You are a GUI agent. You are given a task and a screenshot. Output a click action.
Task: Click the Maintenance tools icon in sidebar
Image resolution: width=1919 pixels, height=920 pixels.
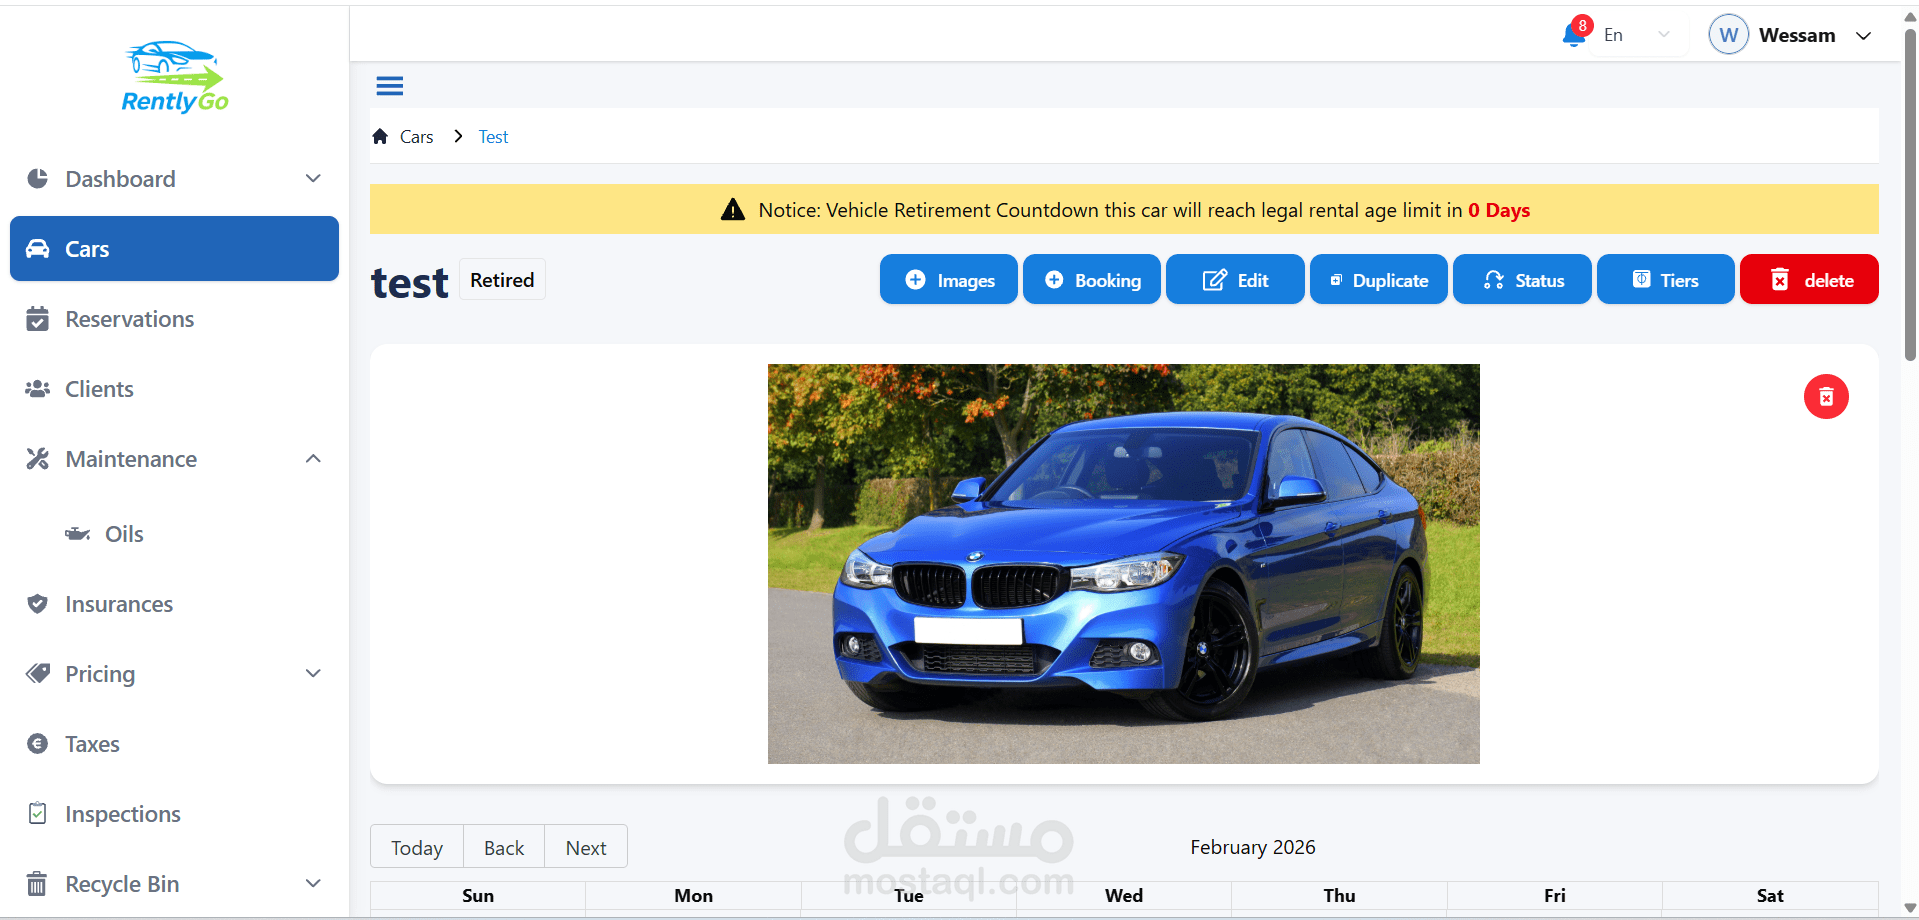[37, 459]
